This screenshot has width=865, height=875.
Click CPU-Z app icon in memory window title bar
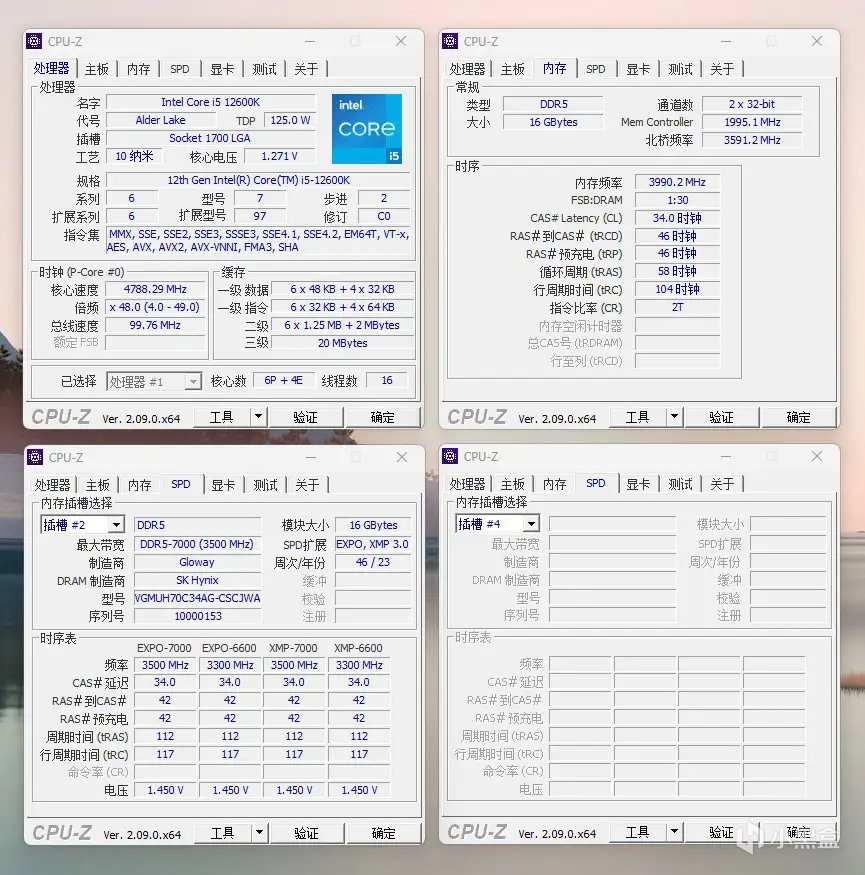(x=450, y=41)
